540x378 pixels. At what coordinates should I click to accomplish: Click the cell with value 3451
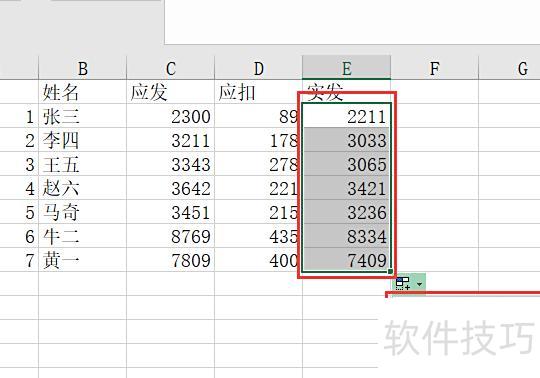[170, 212]
